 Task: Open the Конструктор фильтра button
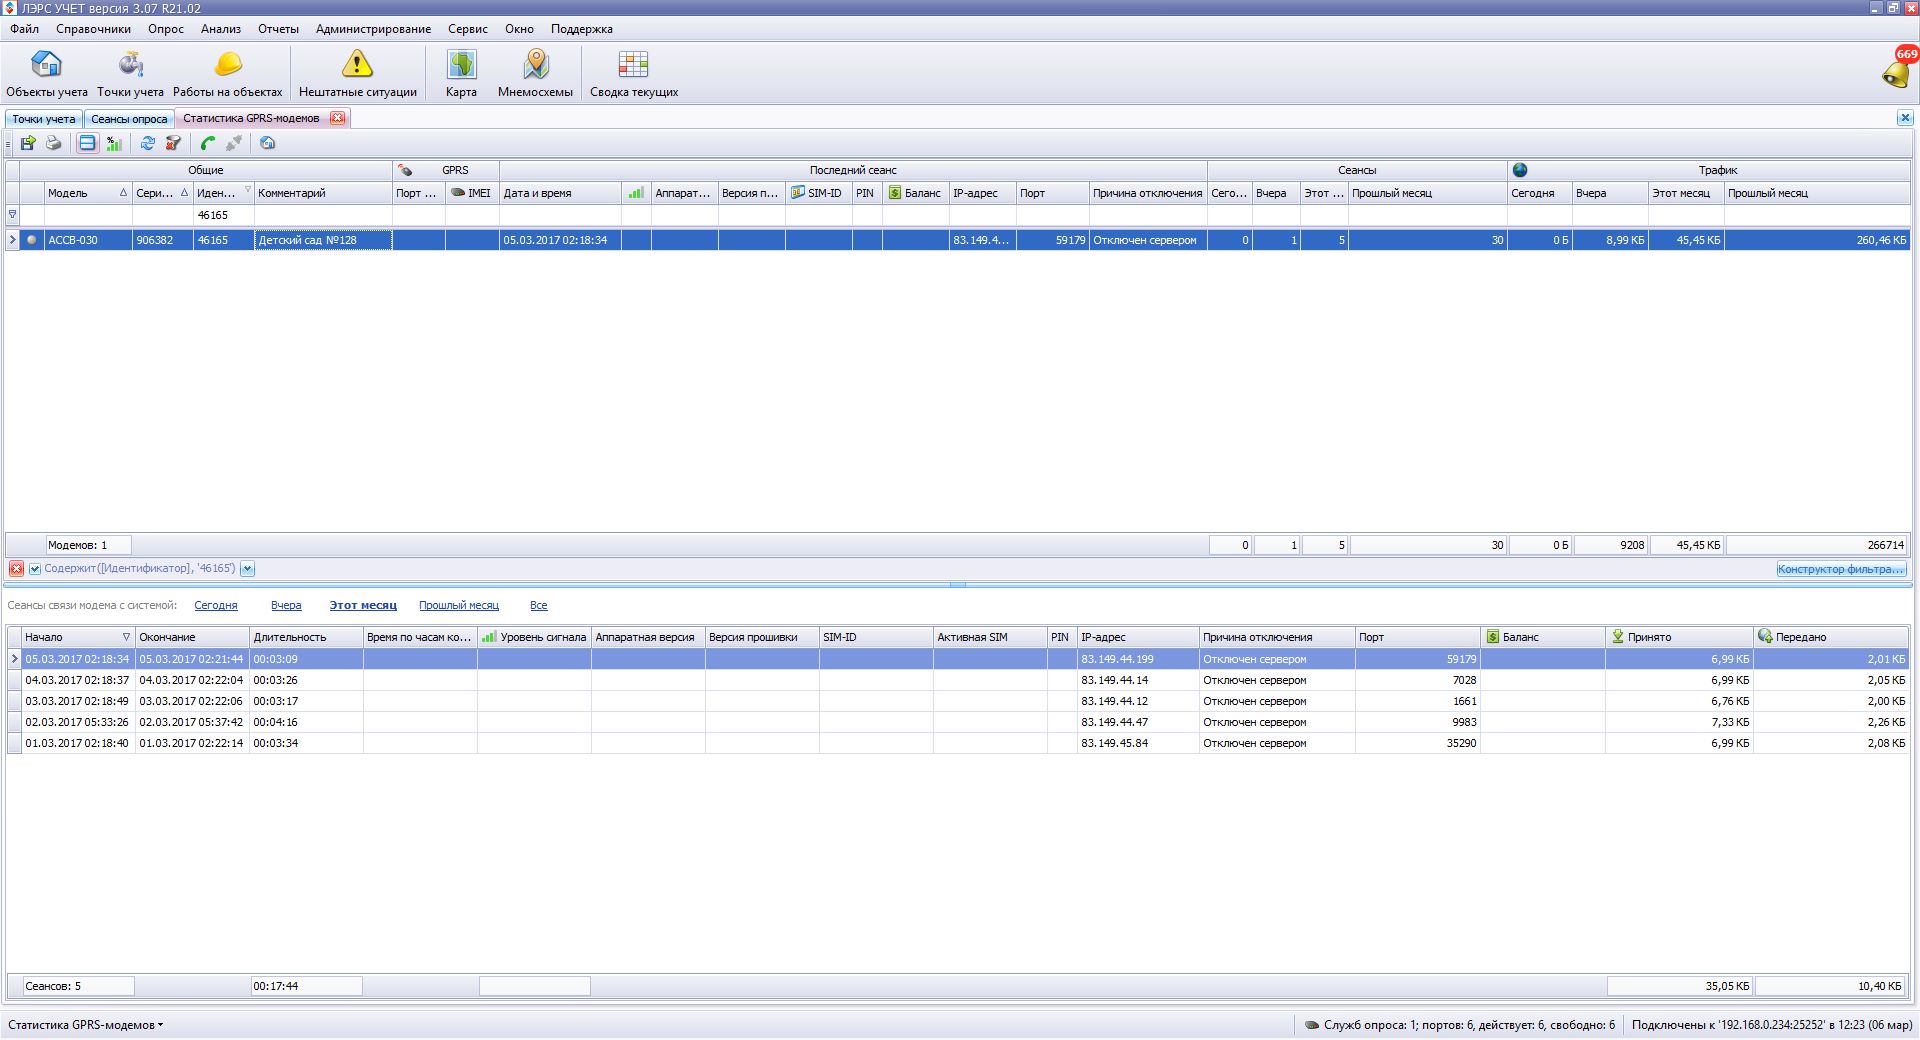pyautogui.click(x=1842, y=569)
